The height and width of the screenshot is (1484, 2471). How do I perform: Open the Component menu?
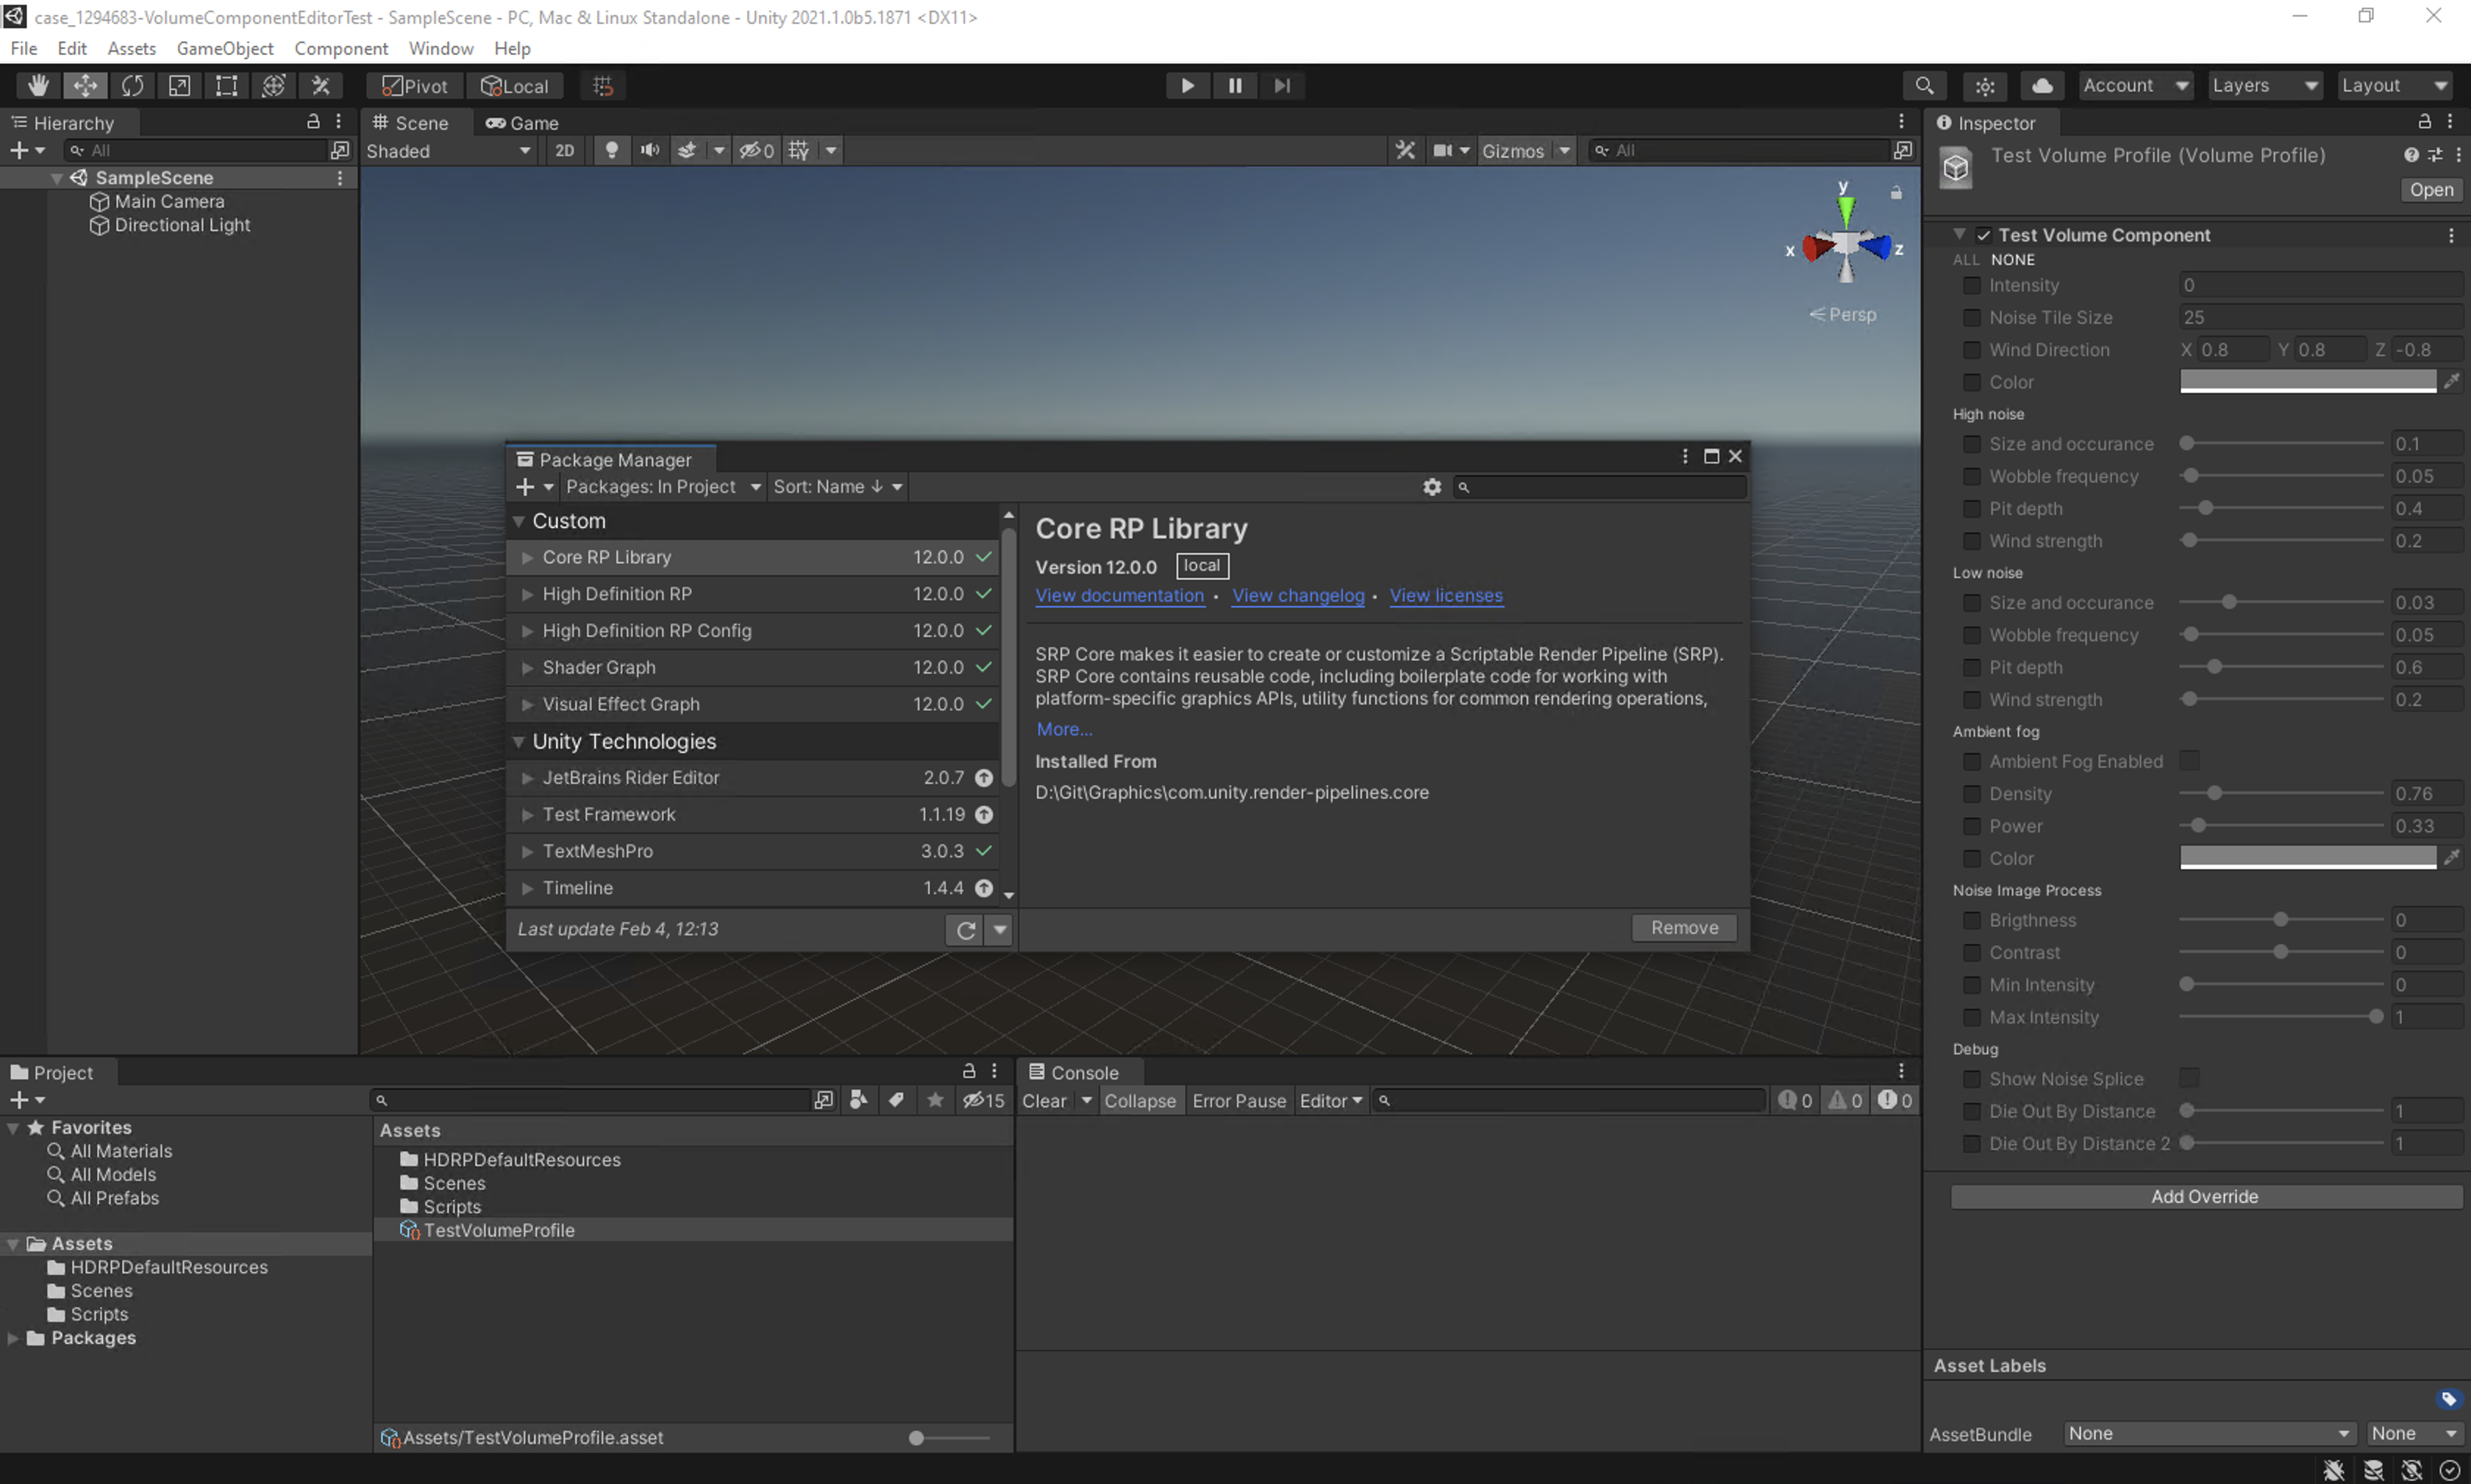pyautogui.click(x=341, y=48)
